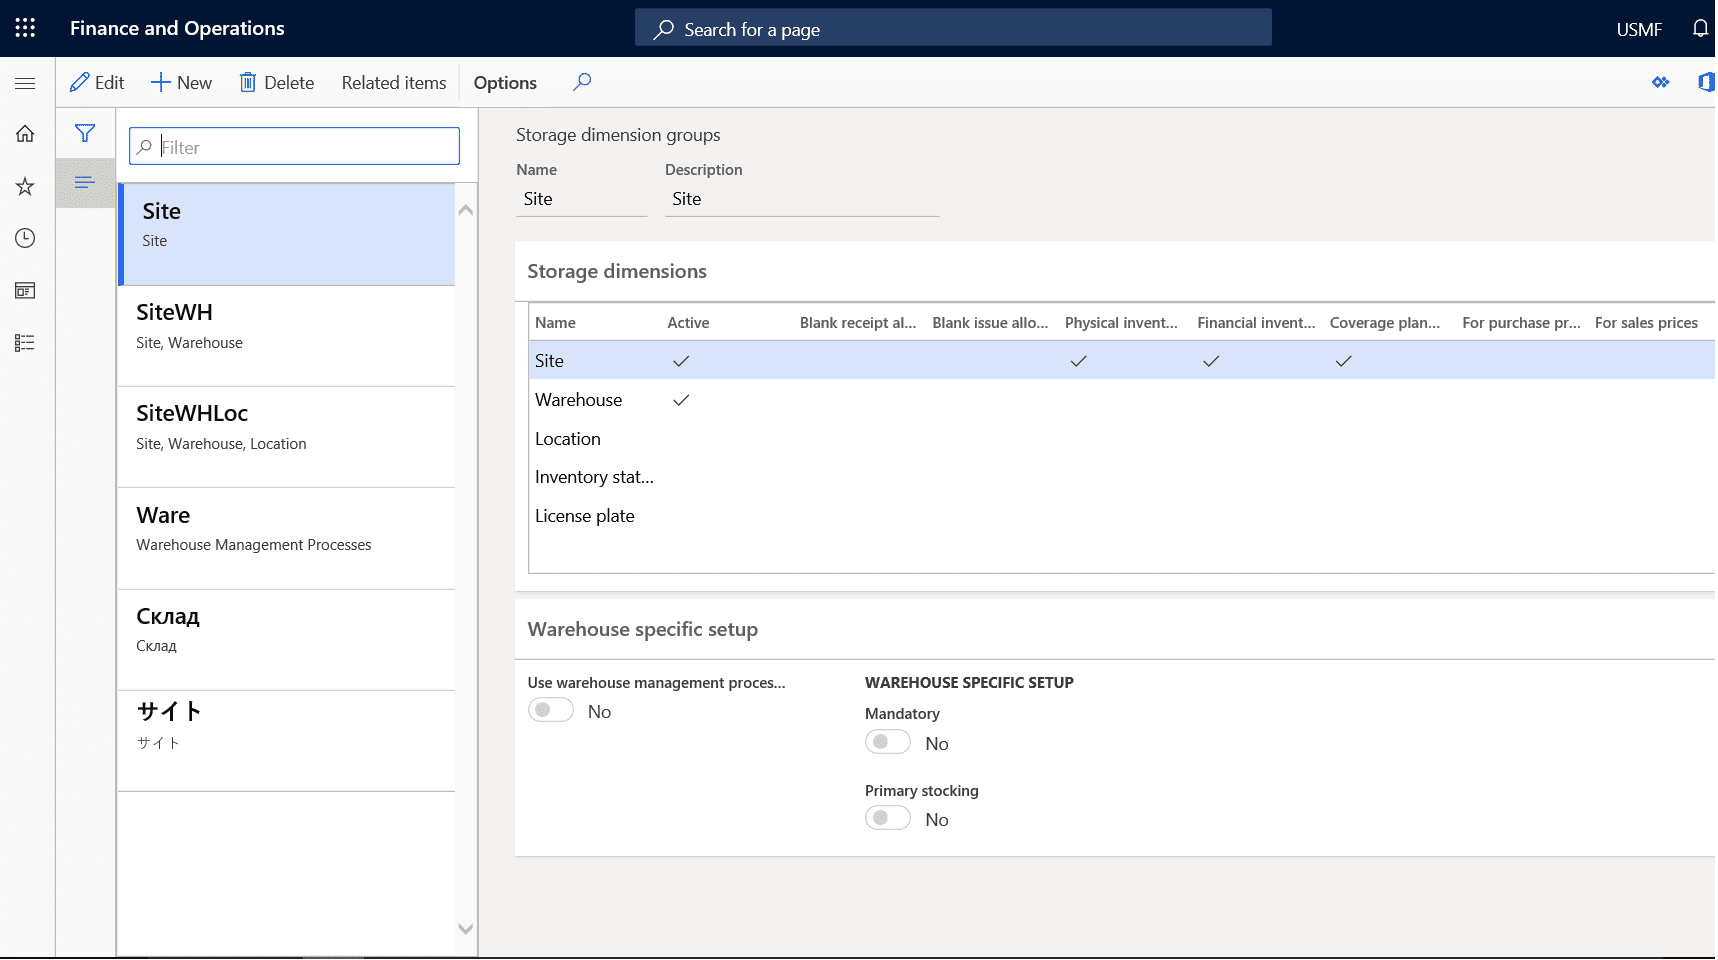Toggle the Mandatory switch

pyautogui.click(x=888, y=742)
